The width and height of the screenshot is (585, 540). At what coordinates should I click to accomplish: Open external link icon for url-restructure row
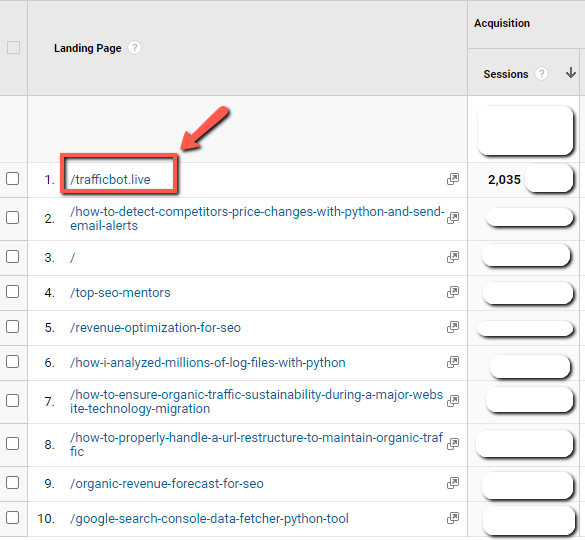pyautogui.click(x=453, y=444)
